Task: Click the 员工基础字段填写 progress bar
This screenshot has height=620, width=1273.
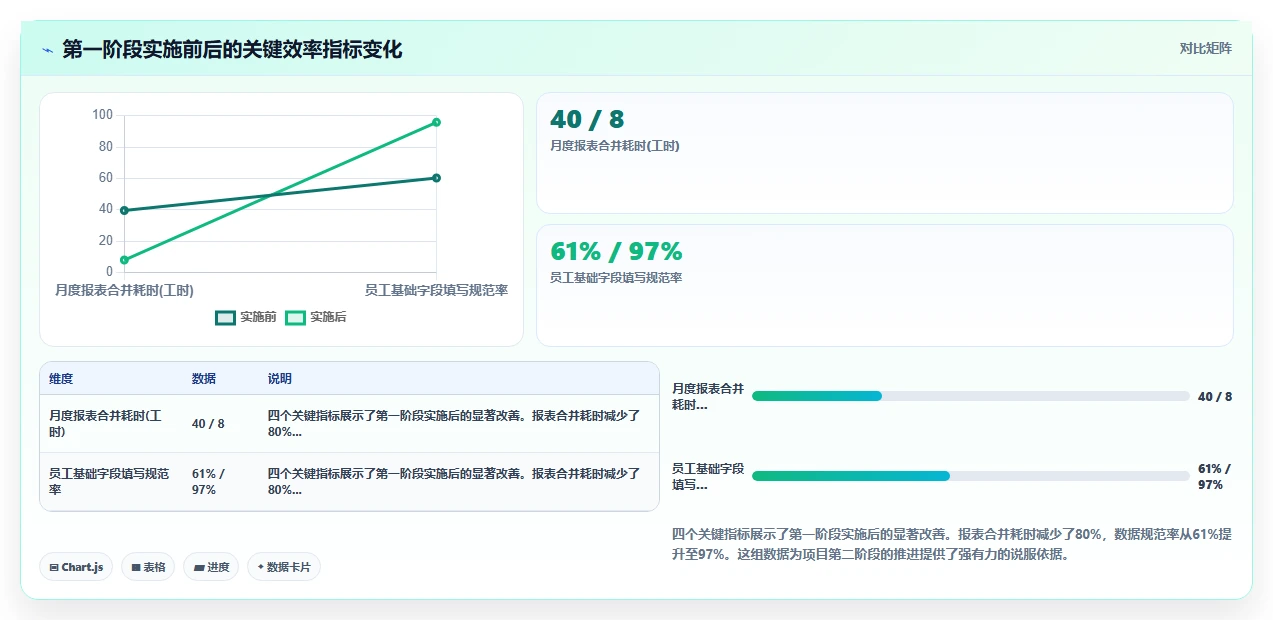Action: [x=970, y=476]
